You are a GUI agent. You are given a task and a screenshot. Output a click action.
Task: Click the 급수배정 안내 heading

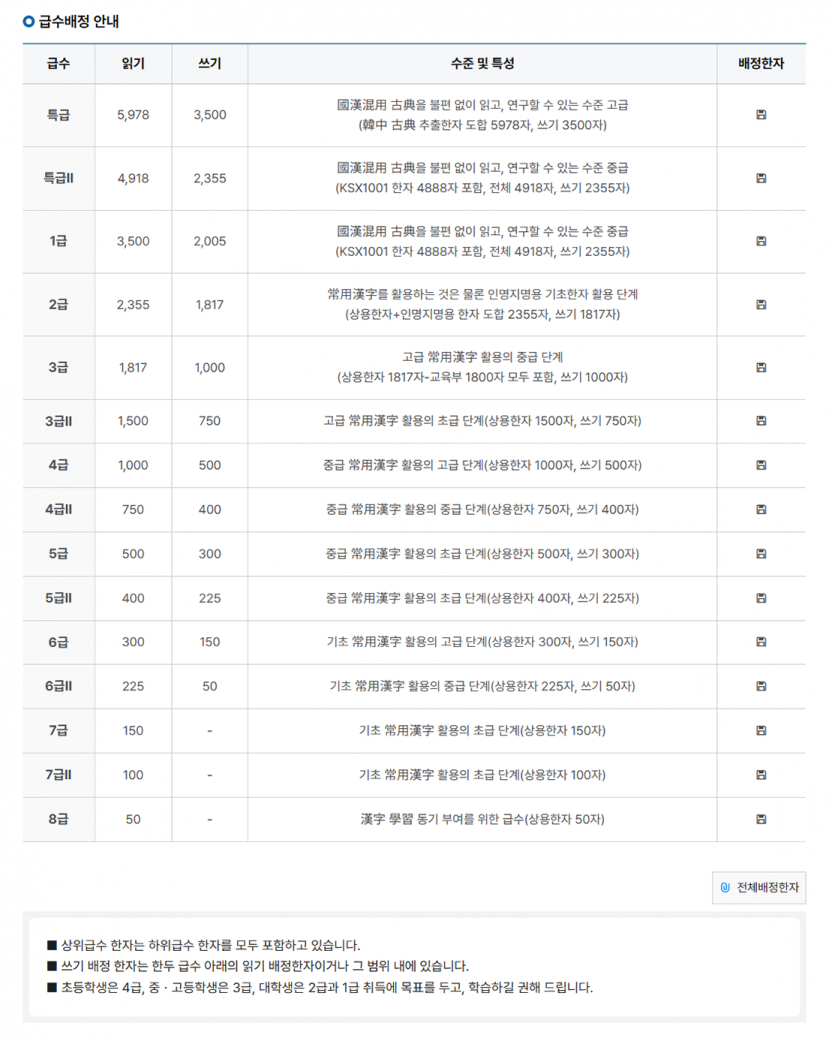78,21
